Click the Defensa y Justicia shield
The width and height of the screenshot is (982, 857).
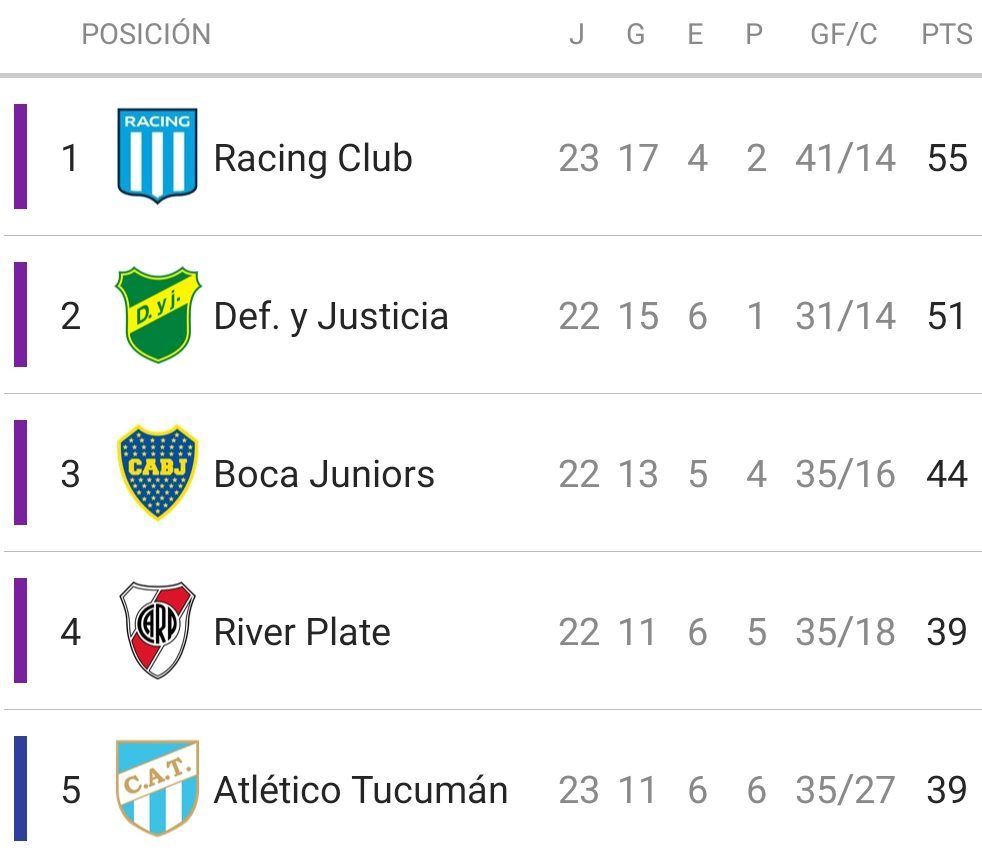pos(158,314)
